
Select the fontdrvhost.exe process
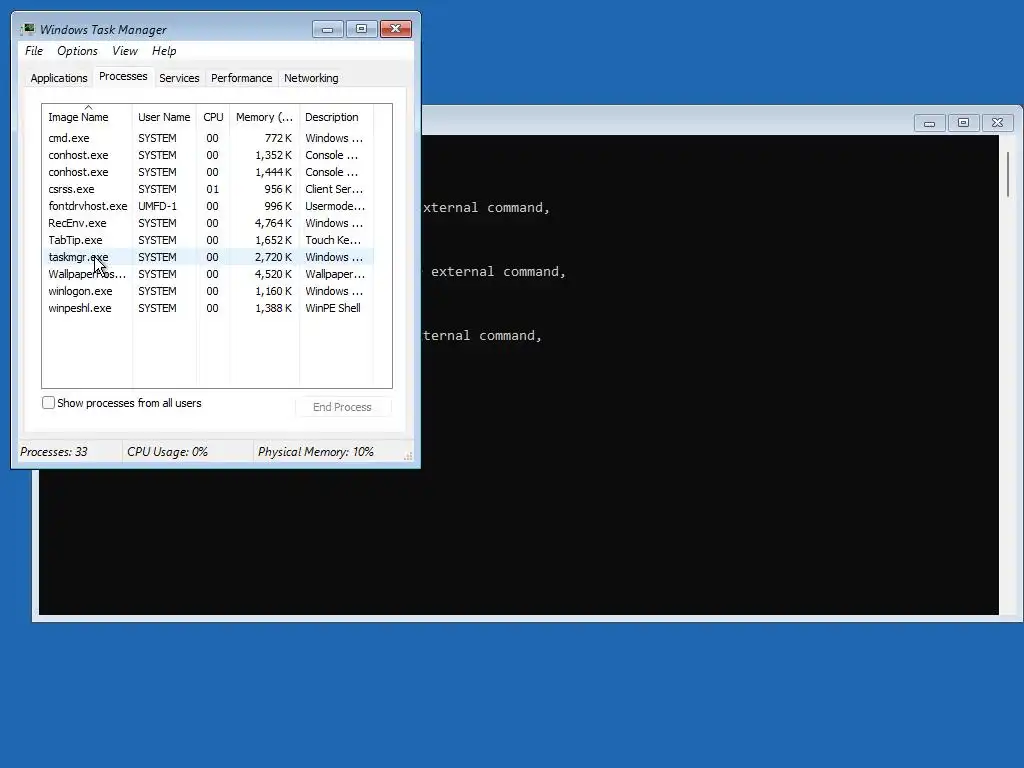click(208, 206)
